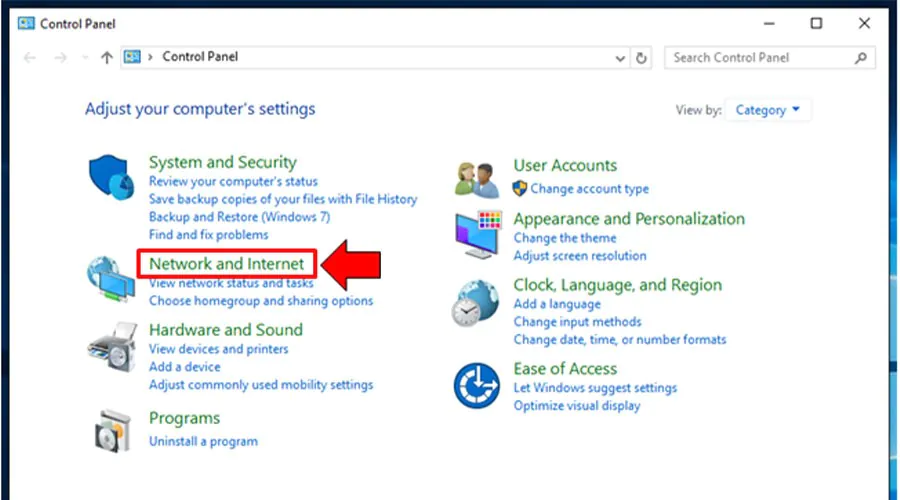Viewport: 900px width, 500px height.
Task: Click the Network and Internet globe icon
Action: (x=111, y=278)
